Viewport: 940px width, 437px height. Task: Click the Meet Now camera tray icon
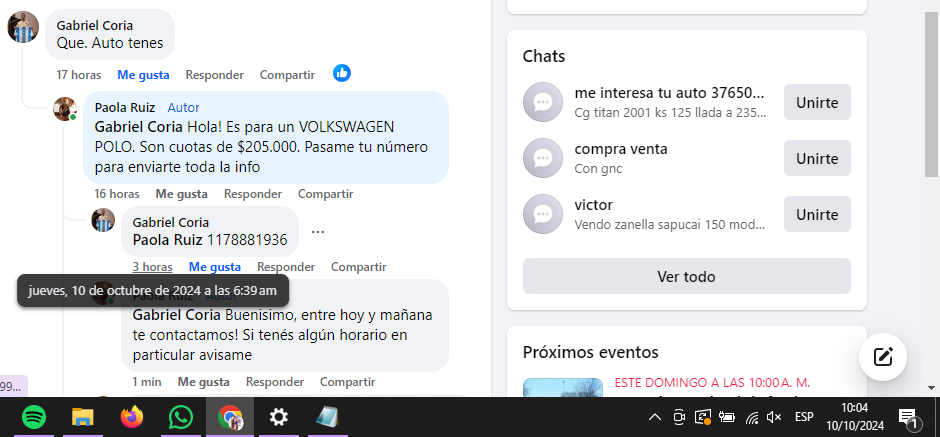tap(679, 417)
